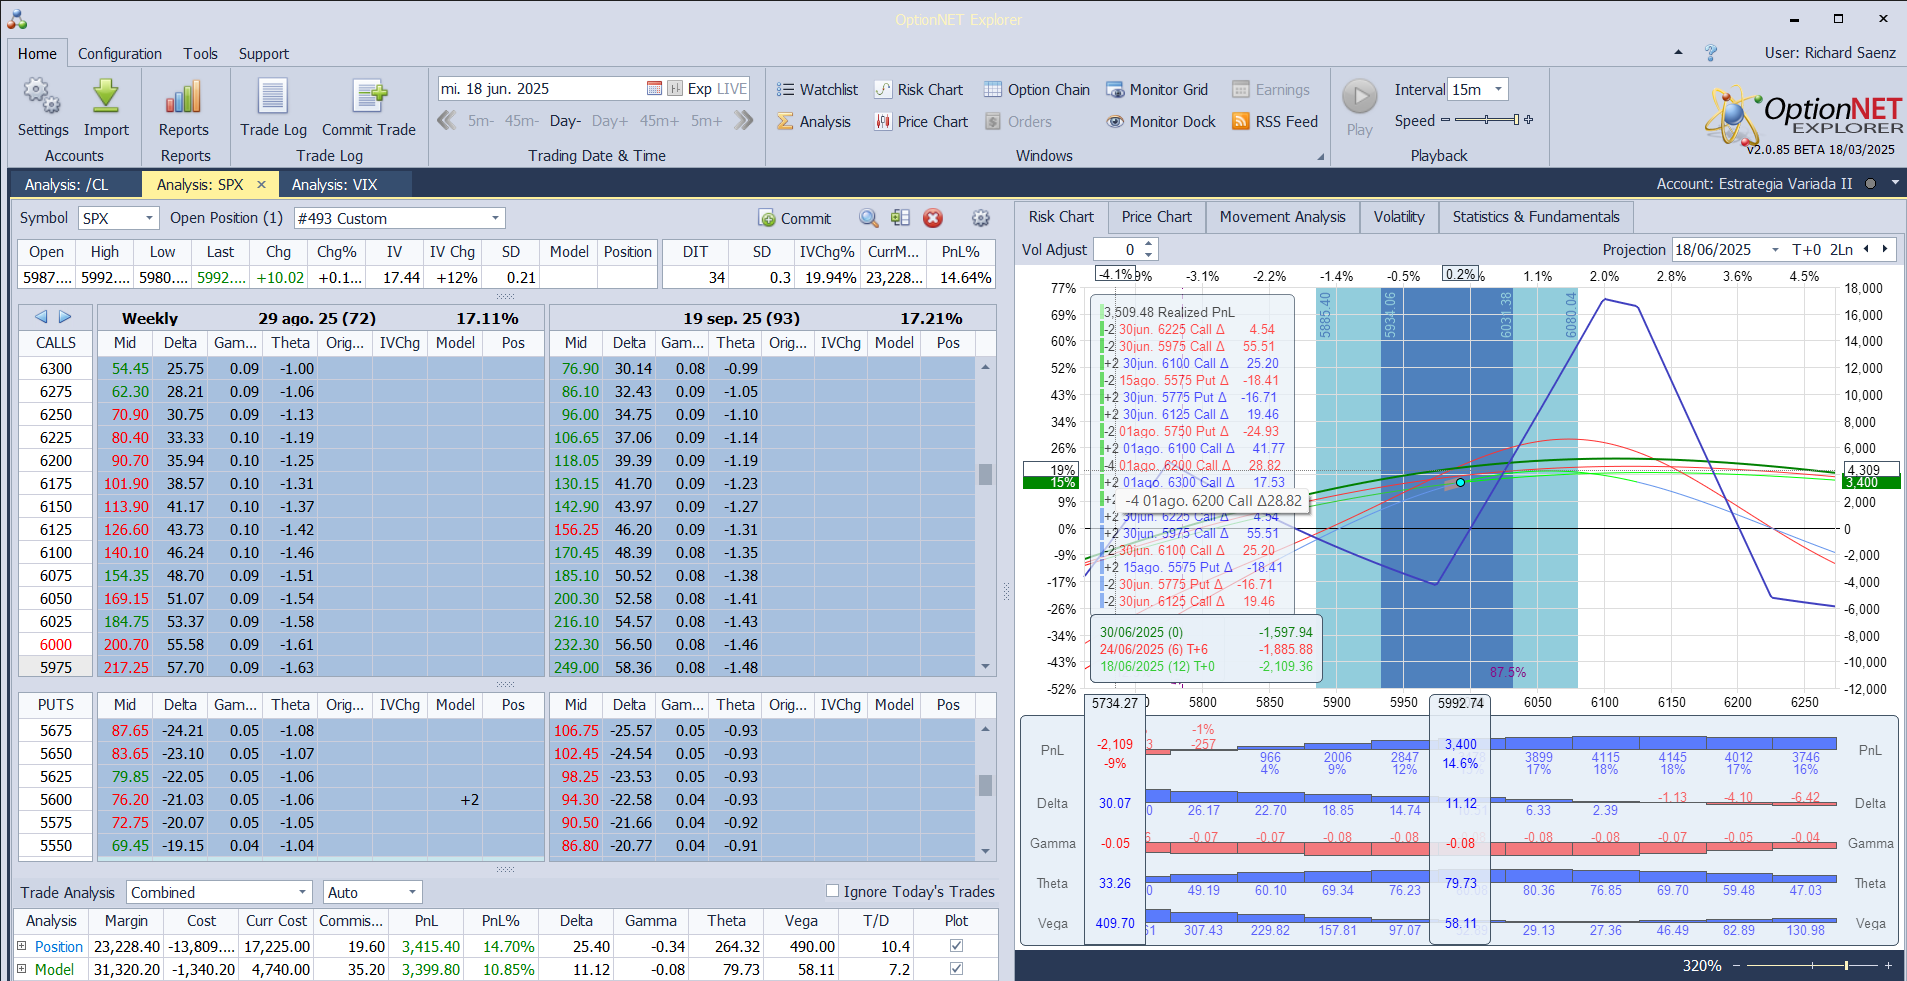
Task: Click the magnifier search icon near Commit
Action: [869, 218]
